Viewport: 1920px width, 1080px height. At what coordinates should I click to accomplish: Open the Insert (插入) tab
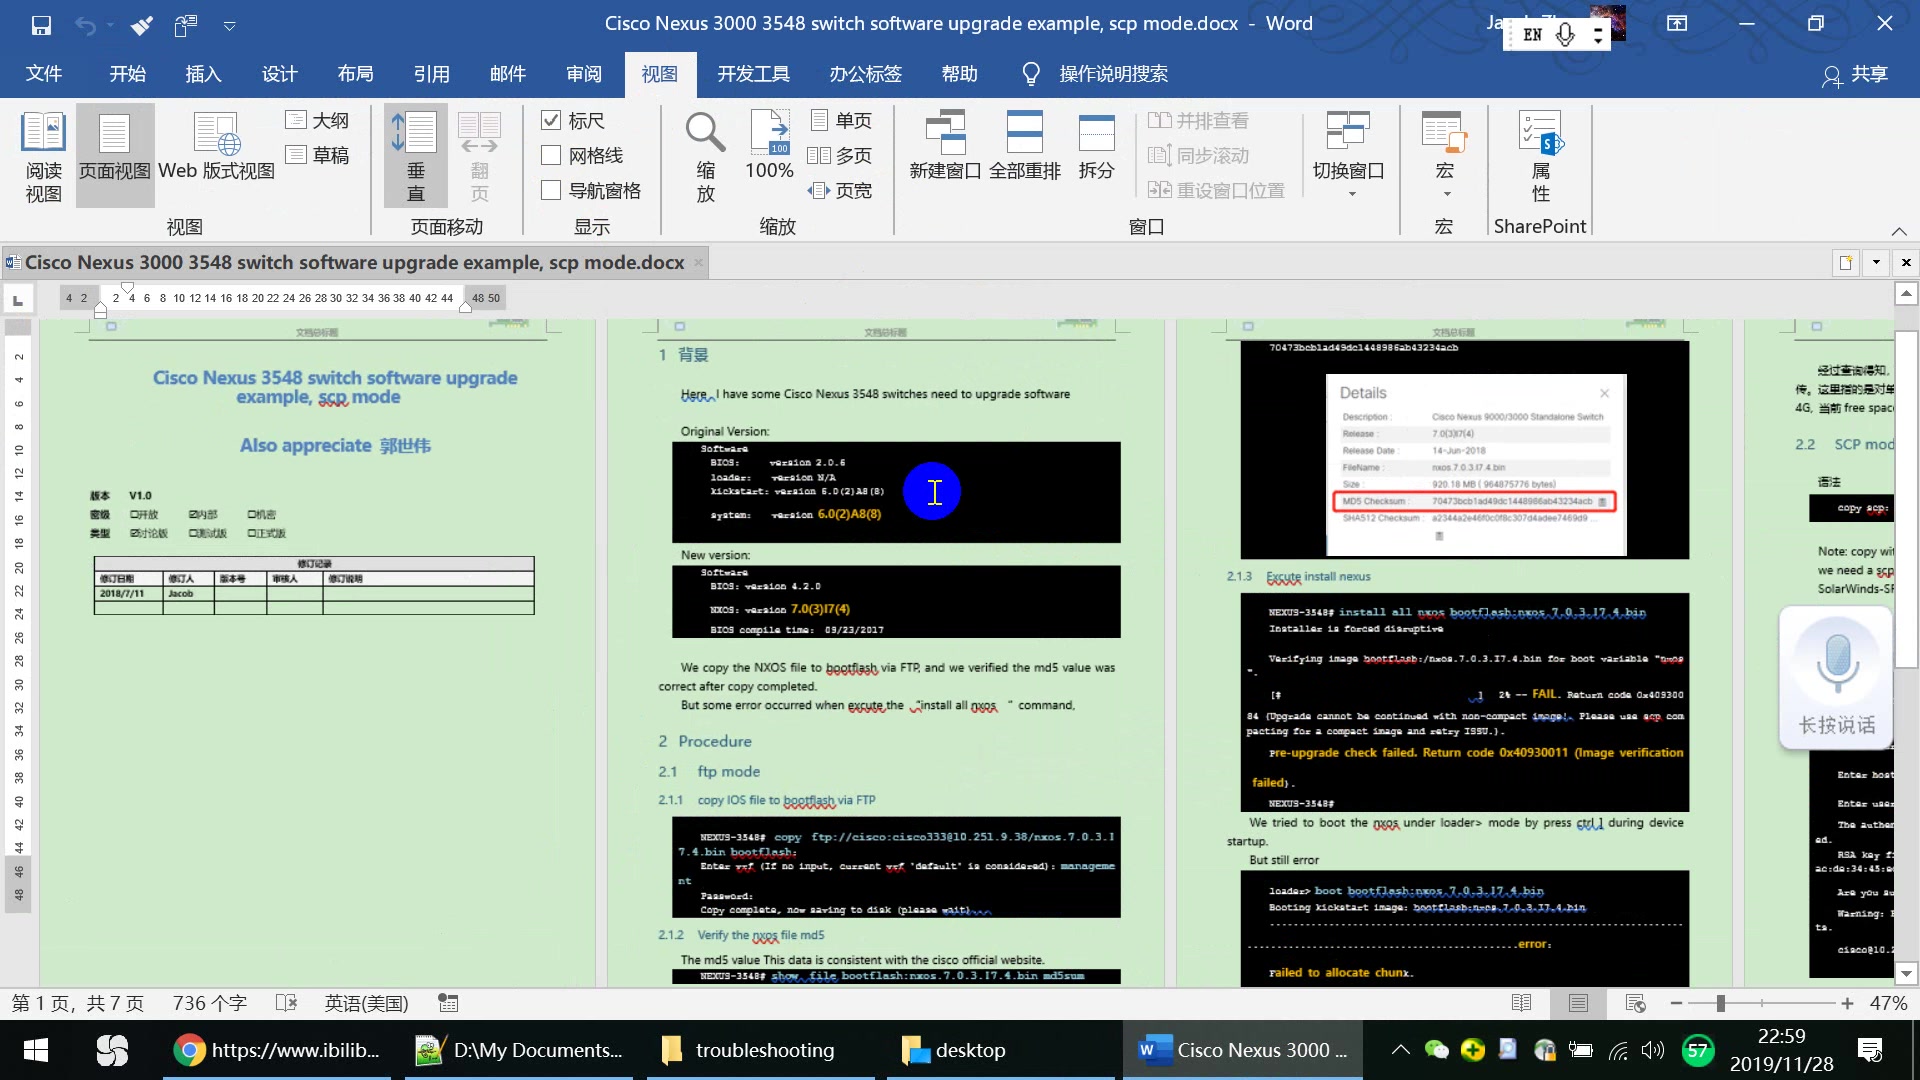click(x=203, y=74)
